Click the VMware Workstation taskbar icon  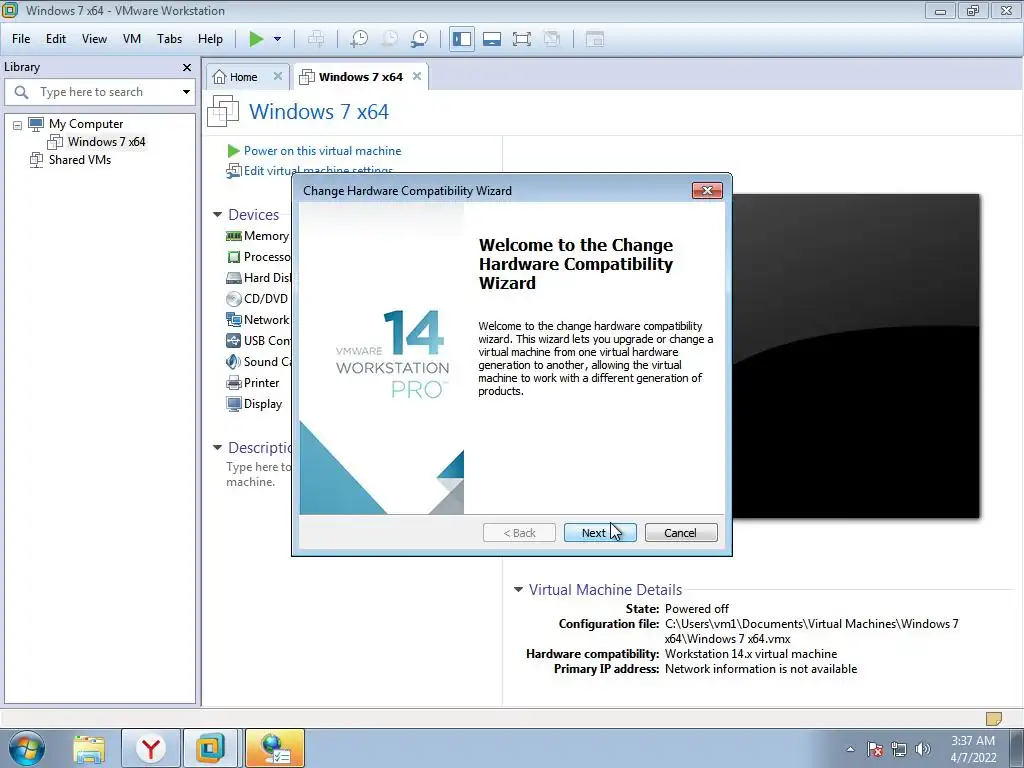tap(210, 748)
